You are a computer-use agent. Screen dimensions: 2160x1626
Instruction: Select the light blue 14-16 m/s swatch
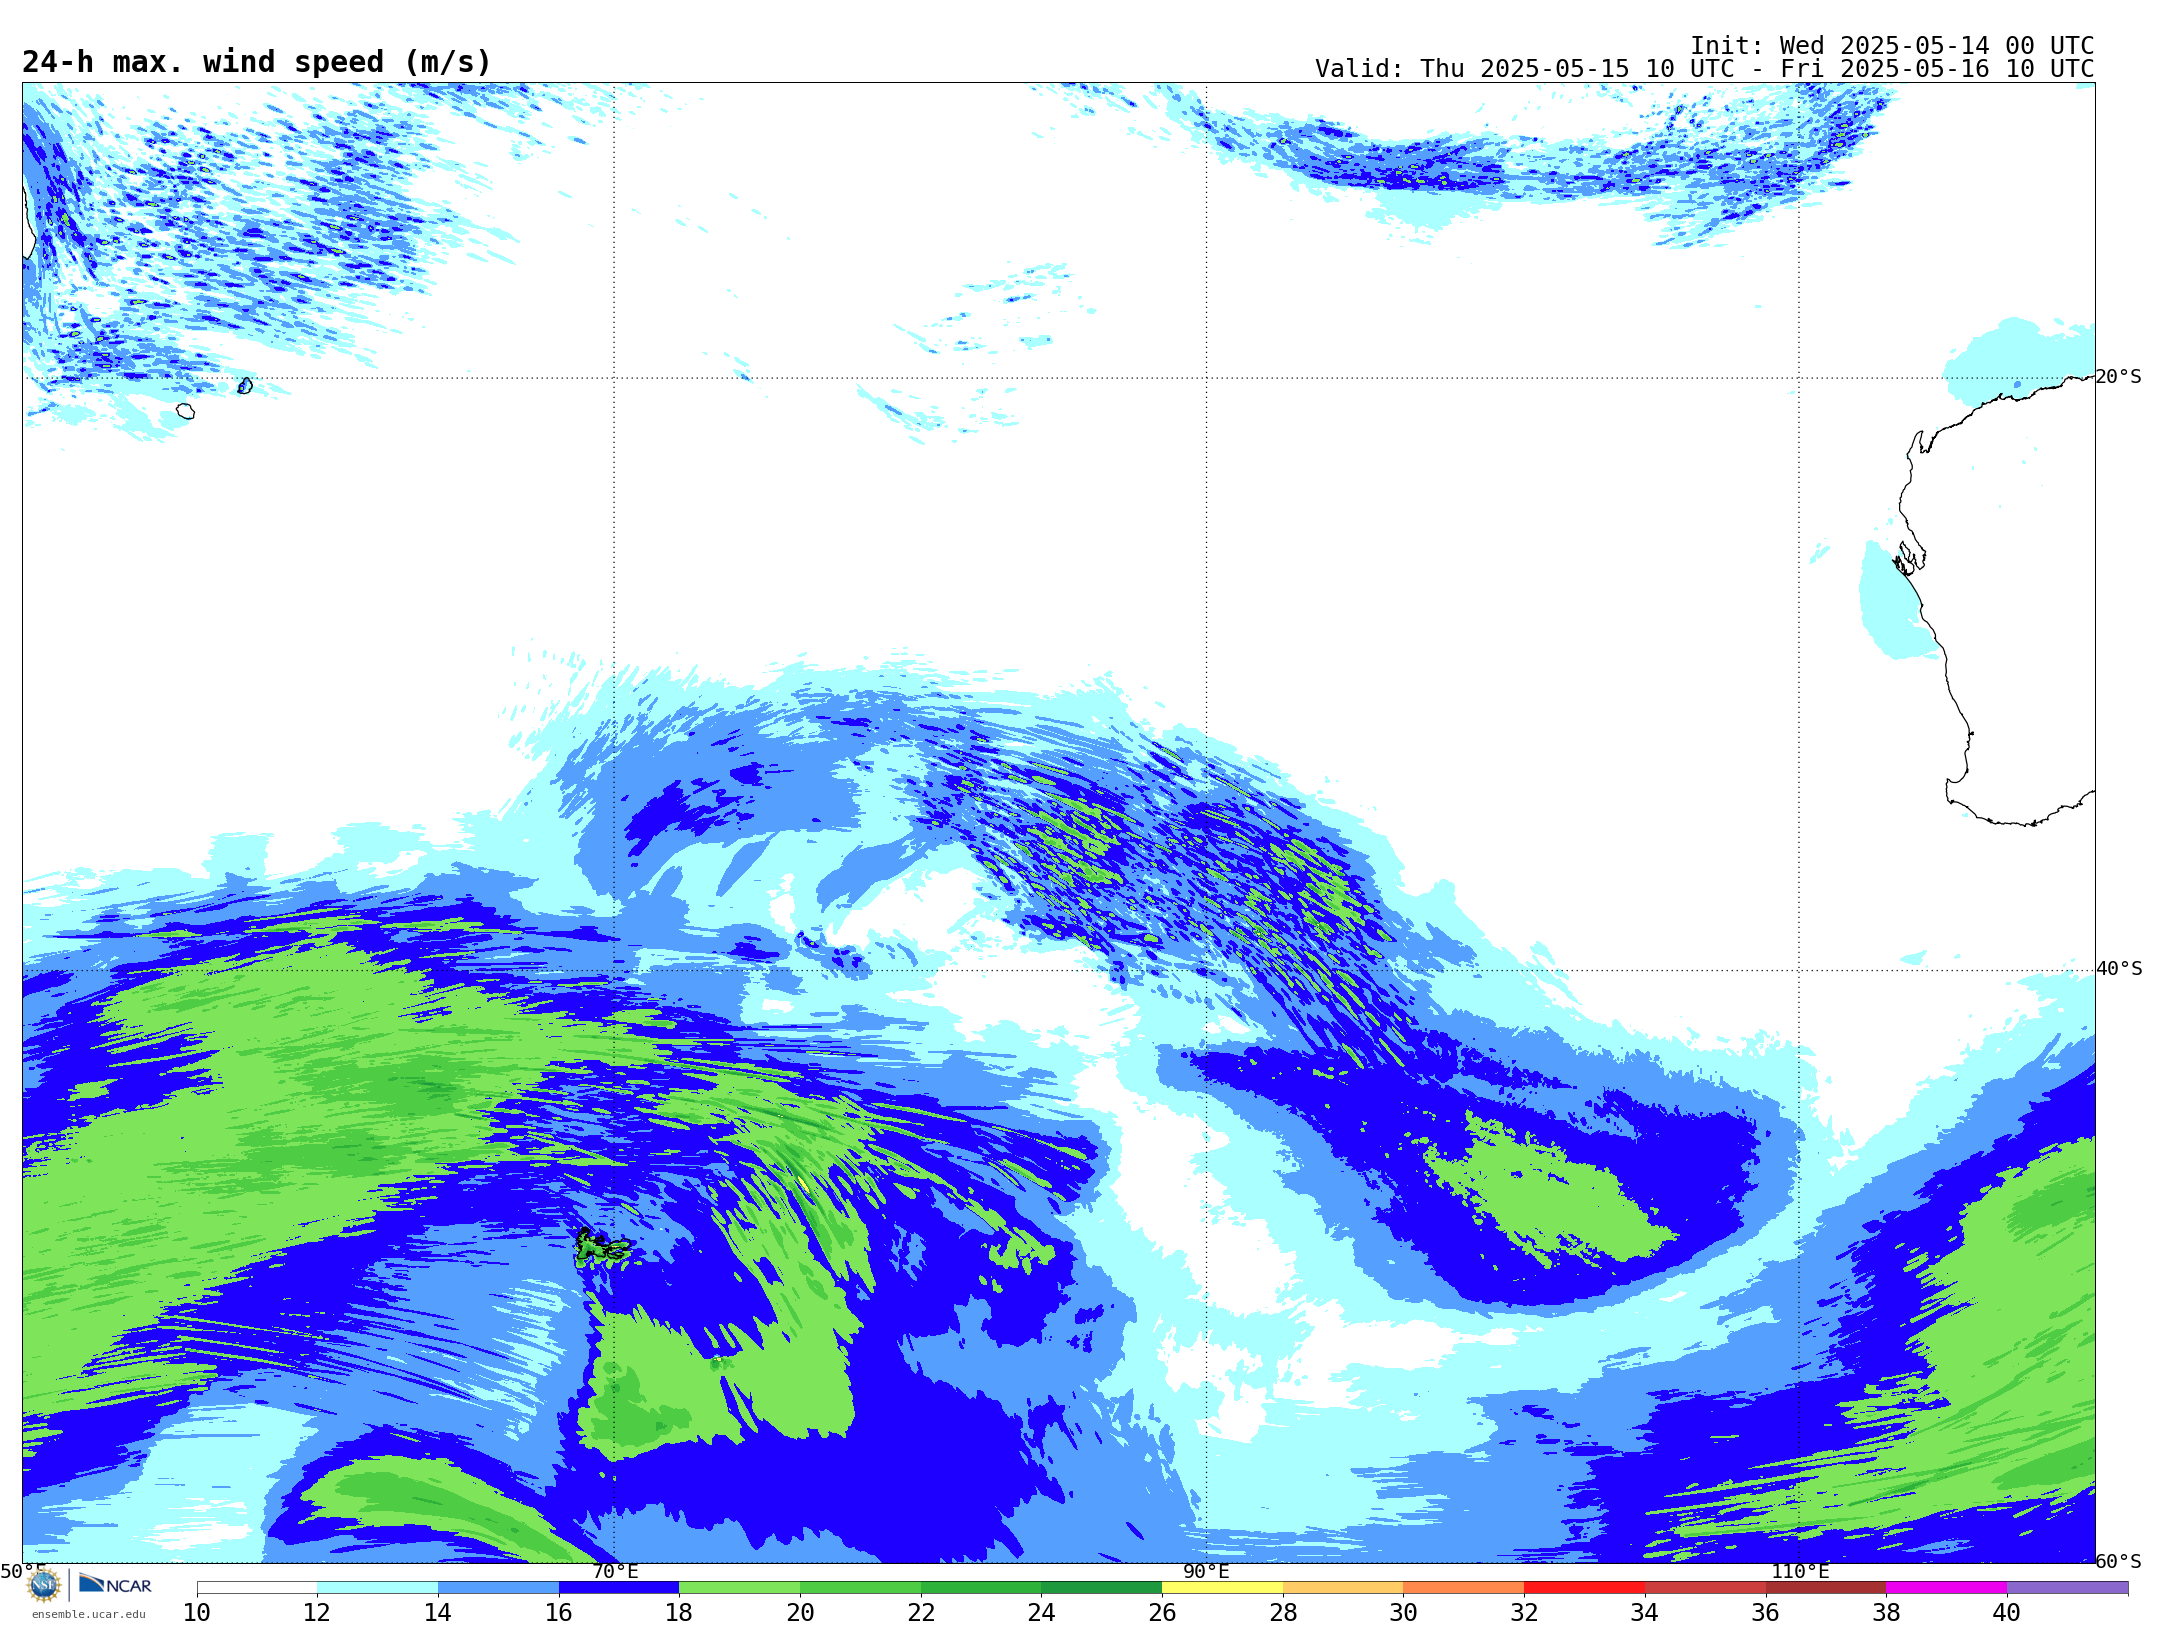pos(498,1588)
